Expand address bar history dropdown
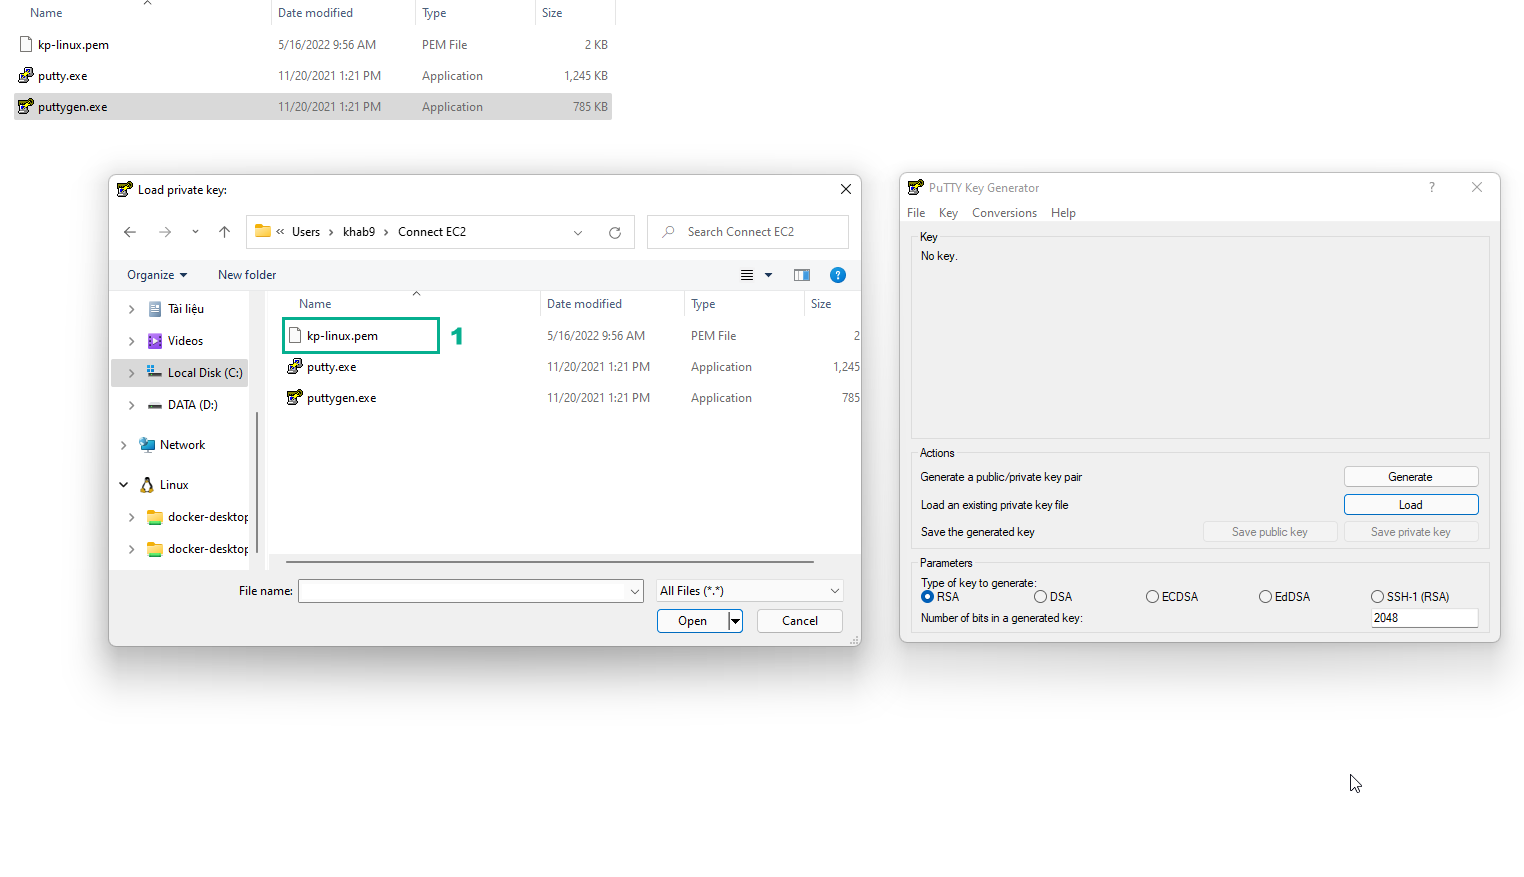 point(578,232)
